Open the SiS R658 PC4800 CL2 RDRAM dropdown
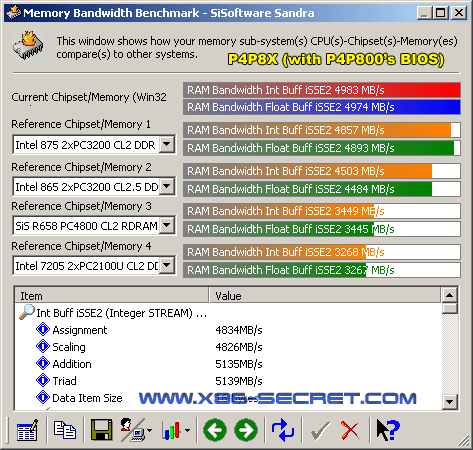The width and height of the screenshot is (473, 450). coord(167,226)
